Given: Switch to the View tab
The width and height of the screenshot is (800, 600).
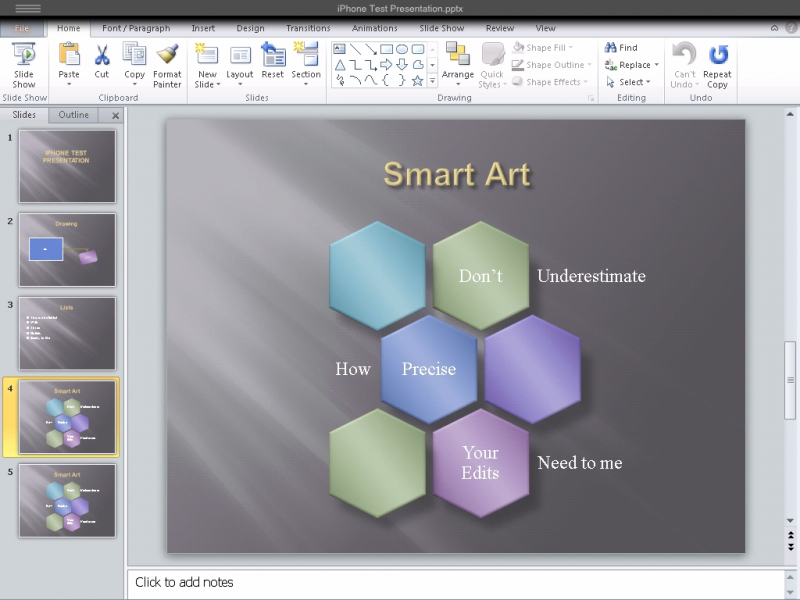Looking at the screenshot, I should [545, 28].
